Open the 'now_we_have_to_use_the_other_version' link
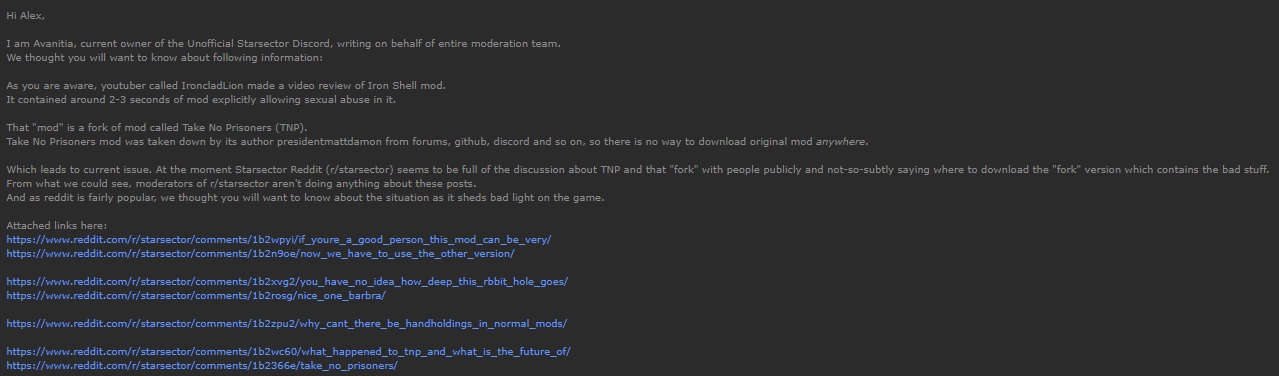The image size is (1279, 376). point(260,254)
